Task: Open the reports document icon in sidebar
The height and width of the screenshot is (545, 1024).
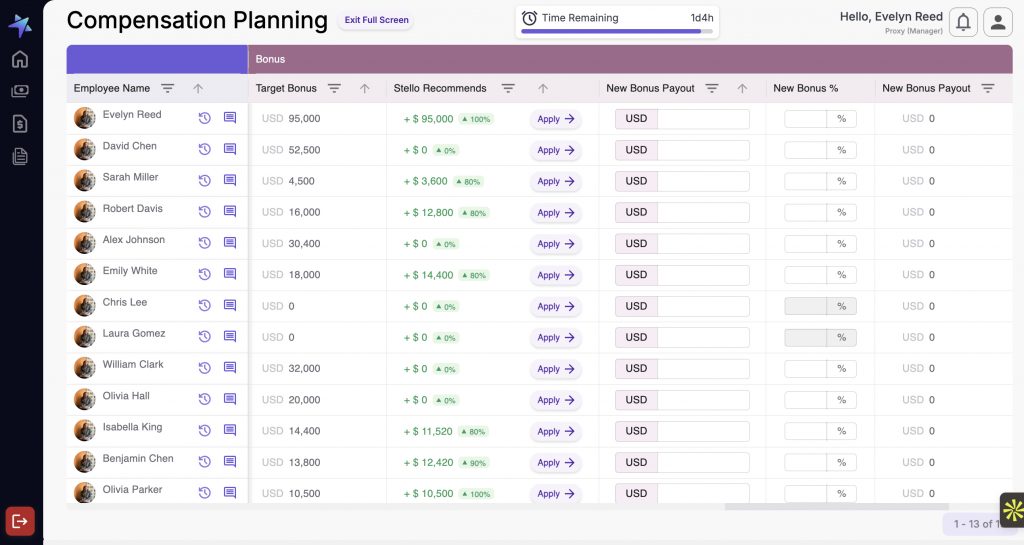Action: click(x=20, y=156)
